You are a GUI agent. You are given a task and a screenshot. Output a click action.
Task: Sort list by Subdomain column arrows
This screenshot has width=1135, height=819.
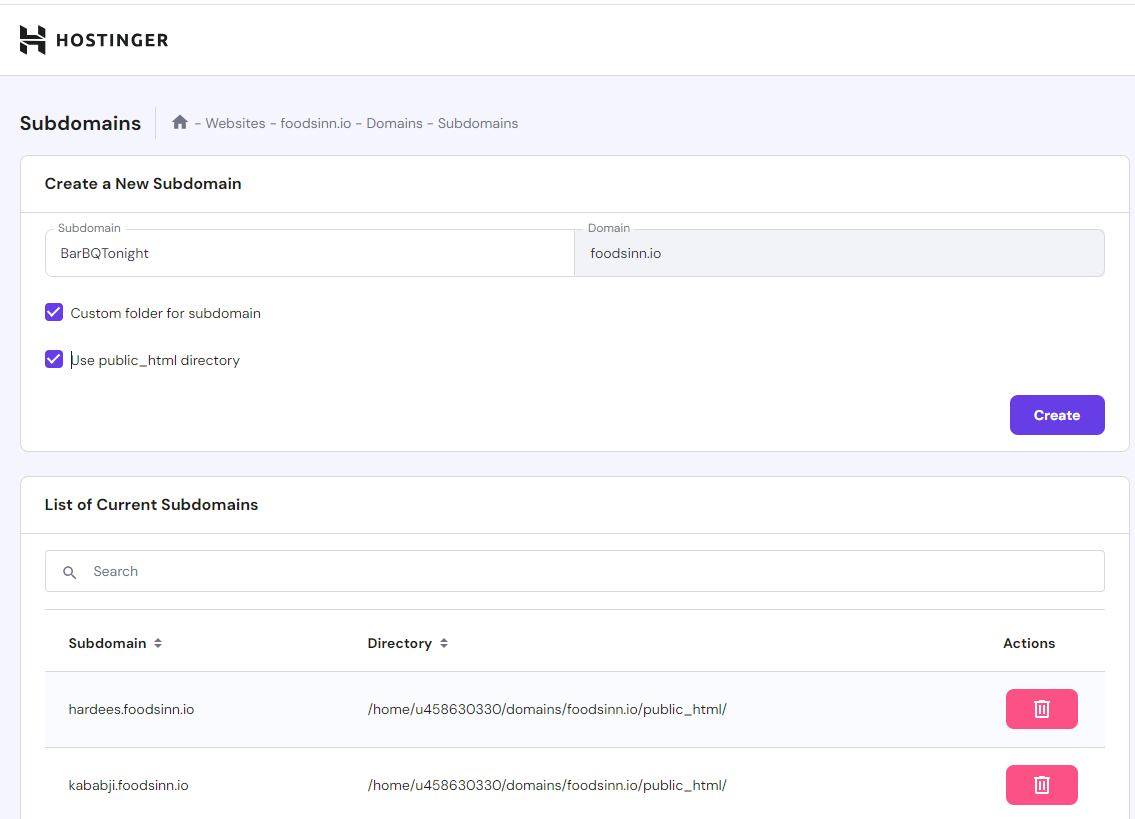click(x=158, y=644)
